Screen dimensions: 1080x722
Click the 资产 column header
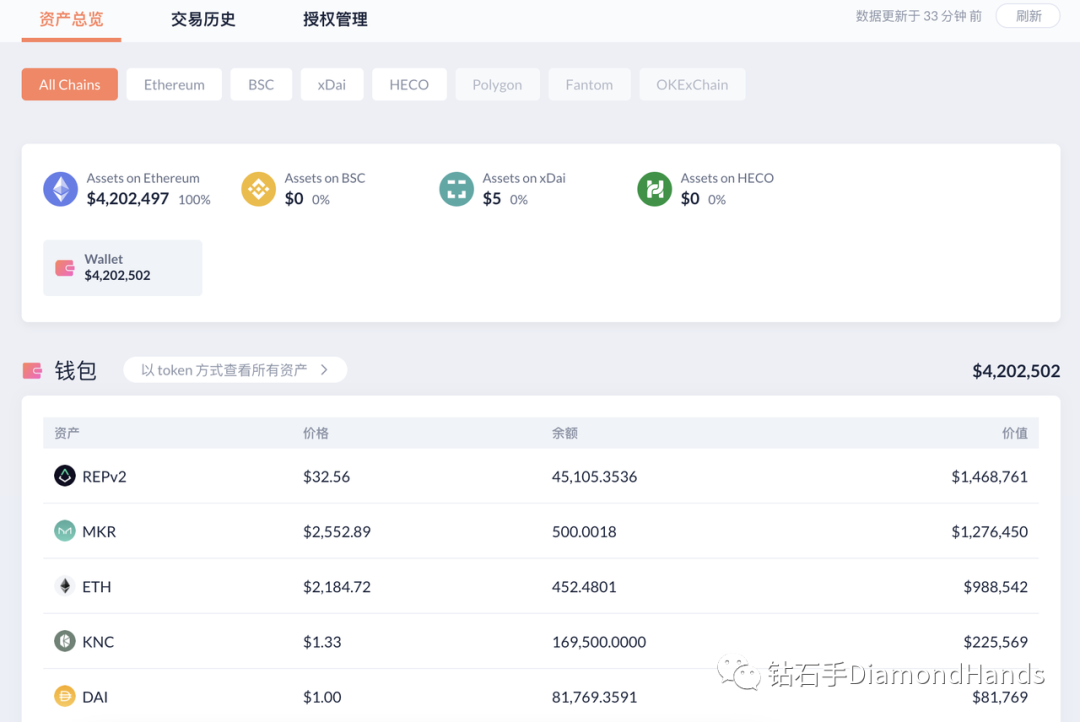pos(67,433)
